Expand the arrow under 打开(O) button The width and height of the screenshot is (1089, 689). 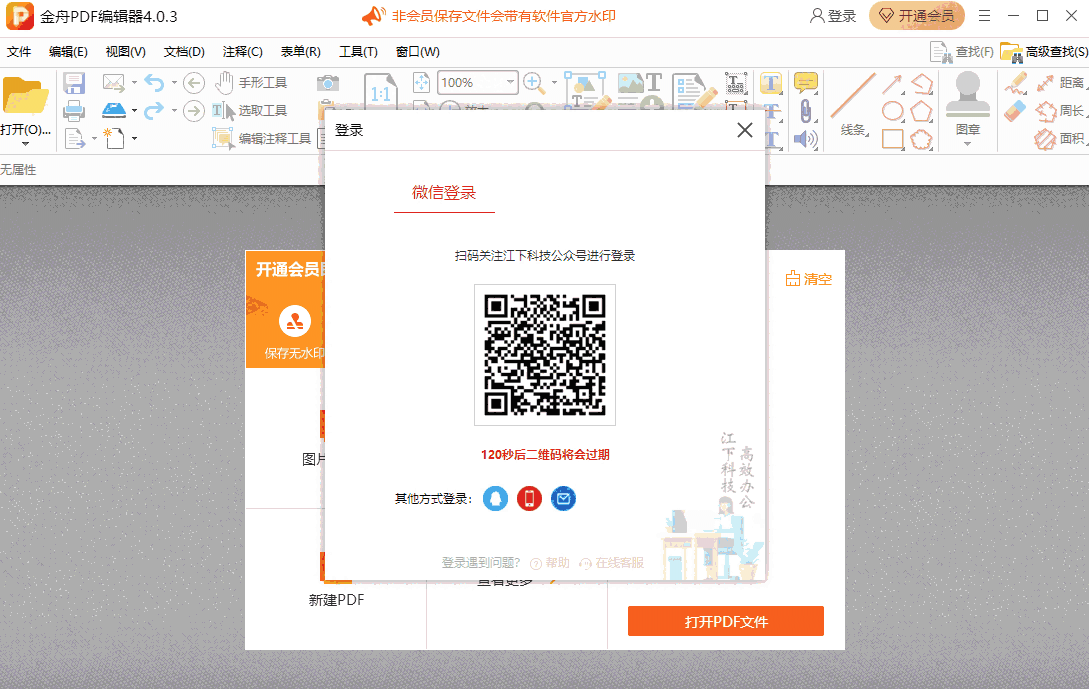[x=25, y=144]
